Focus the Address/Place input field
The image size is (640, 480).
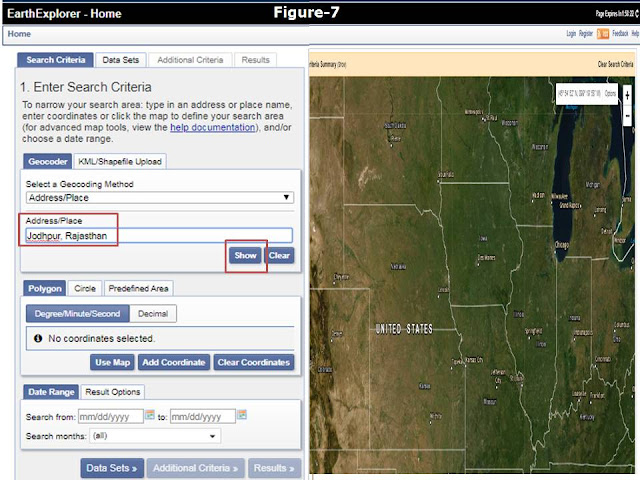pyautogui.click(x=159, y=236)
